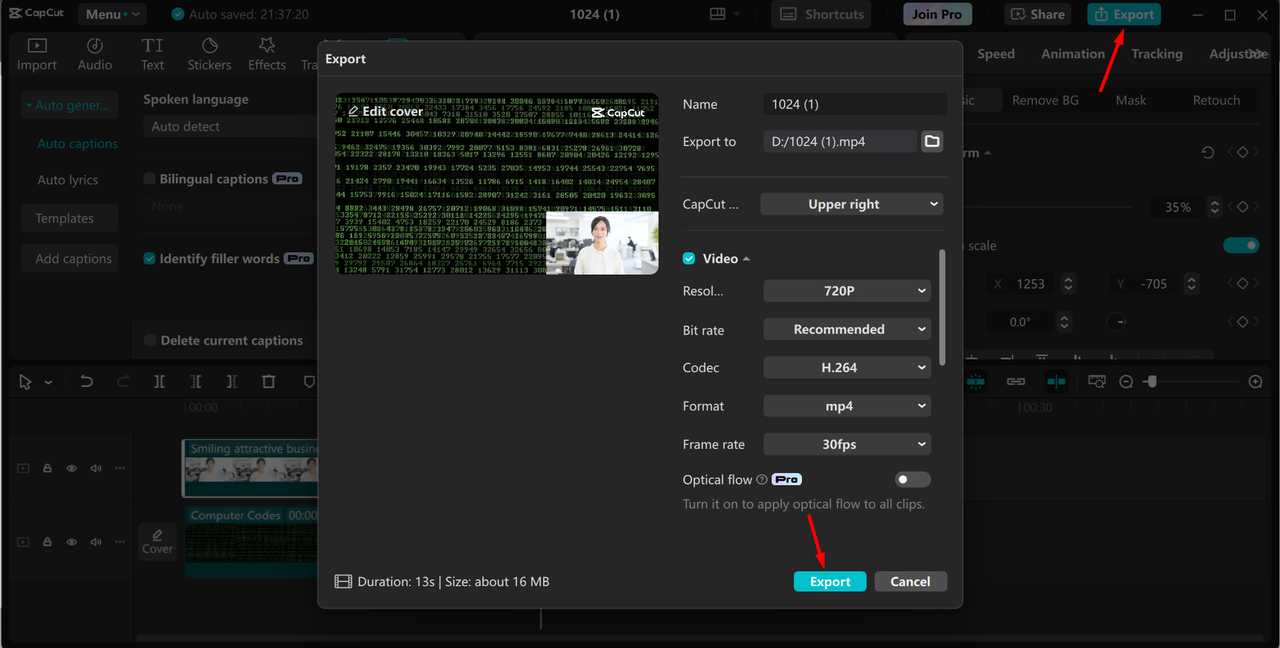Add keyframe next to the 35% scale
The width and height of the screenshot is (1280, 648).
pyautogui.click(x=1243, y=207)
